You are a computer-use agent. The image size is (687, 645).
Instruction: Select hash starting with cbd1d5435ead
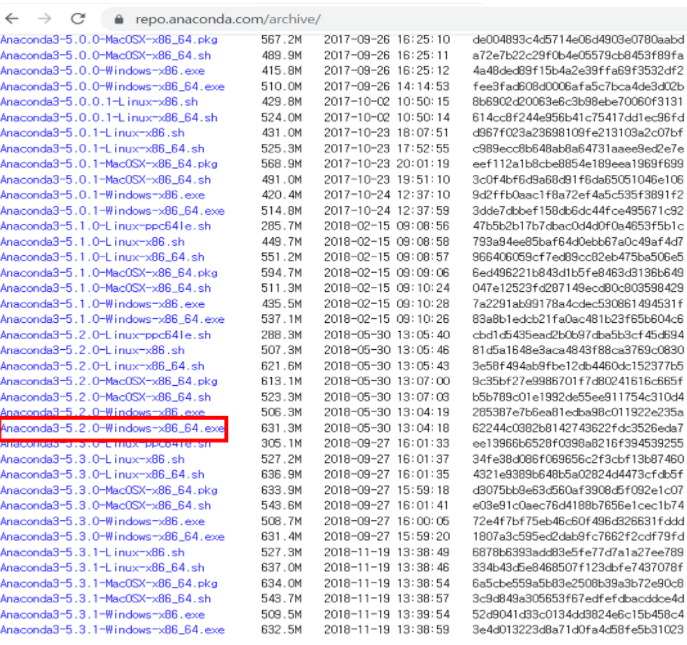(x=578, y=336)
